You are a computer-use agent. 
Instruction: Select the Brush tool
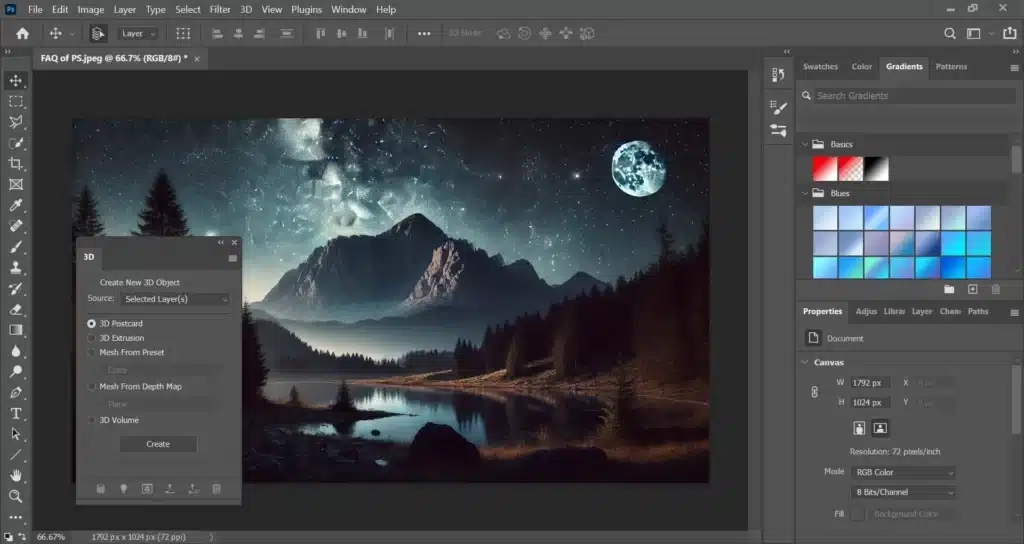16,247
